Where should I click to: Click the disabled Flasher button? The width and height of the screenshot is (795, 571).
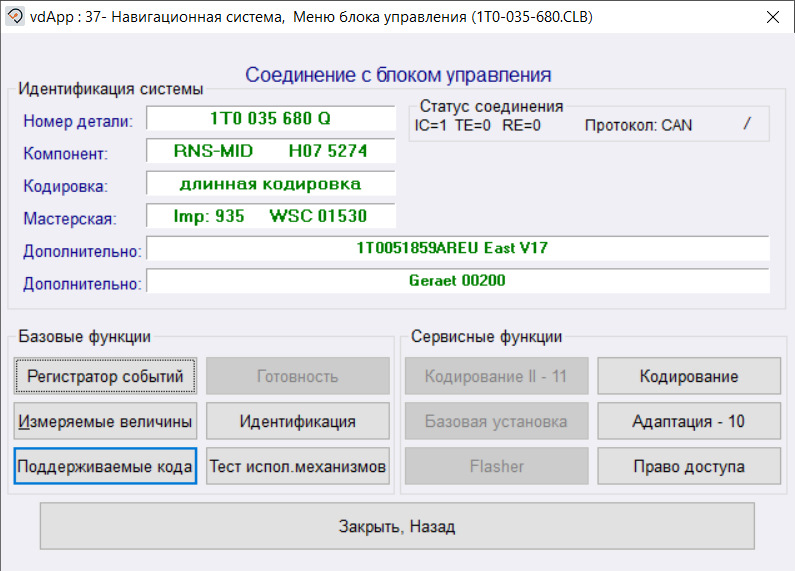(x=496, y=466)
